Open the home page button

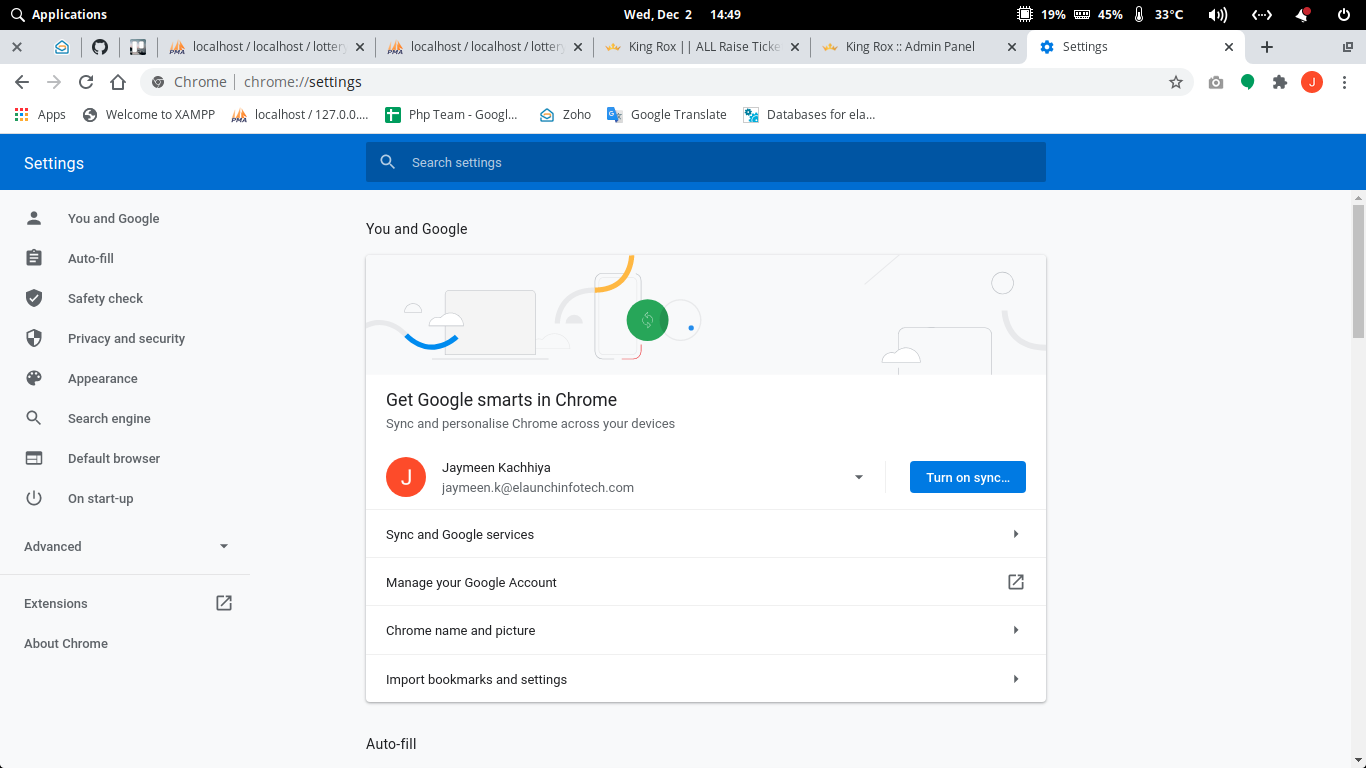coord(118,82)
